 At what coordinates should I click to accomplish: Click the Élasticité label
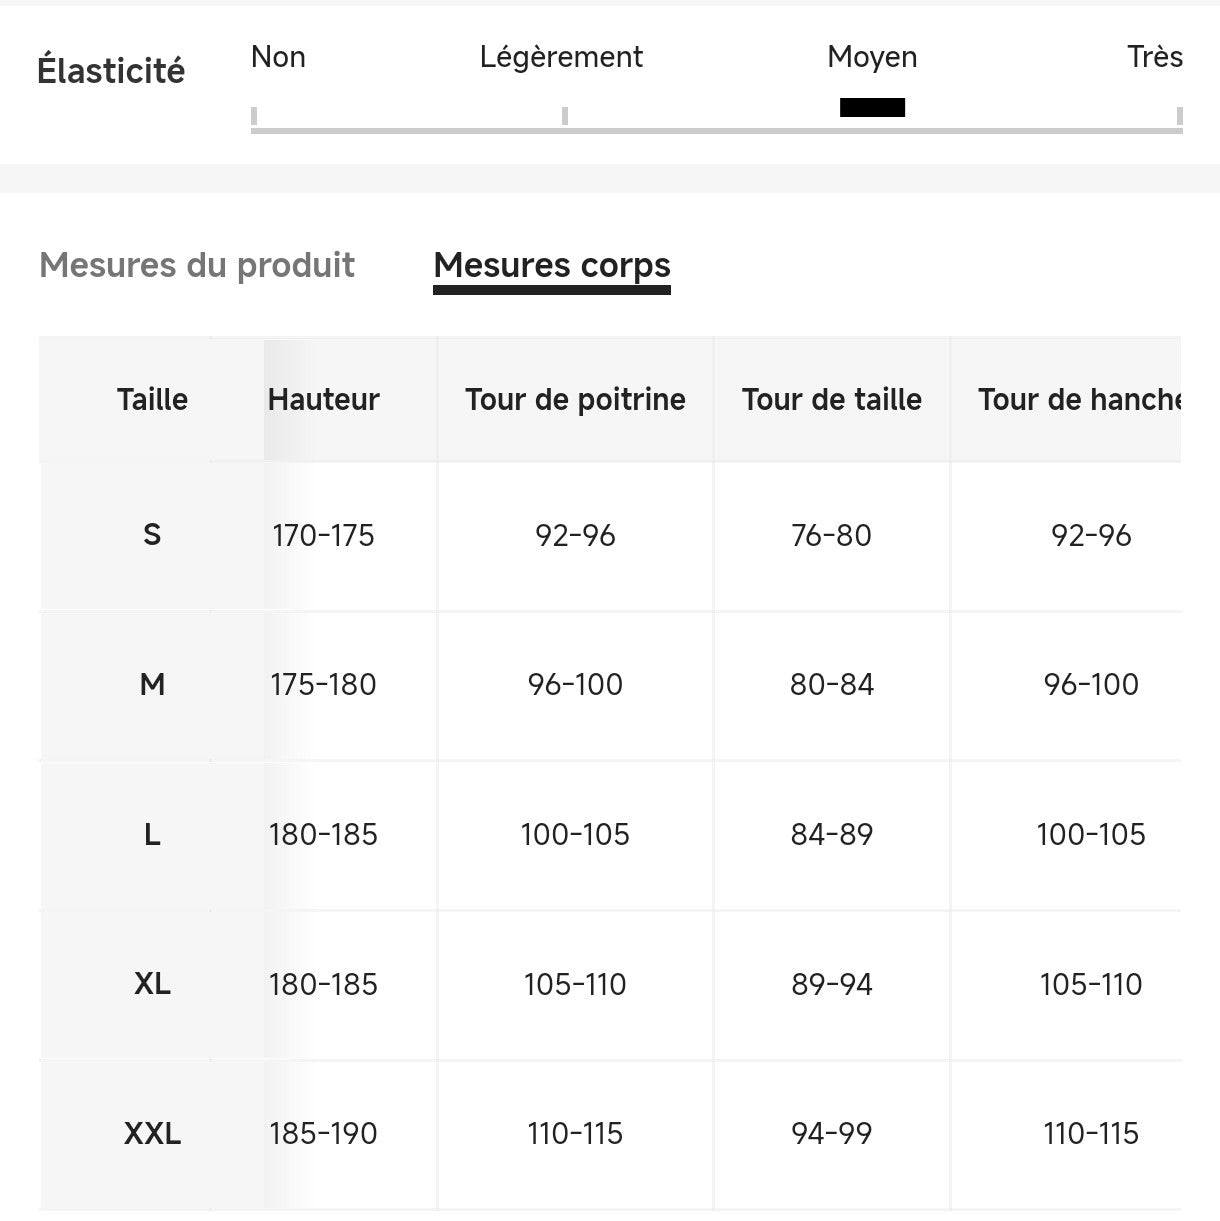(x=111, y=71)
